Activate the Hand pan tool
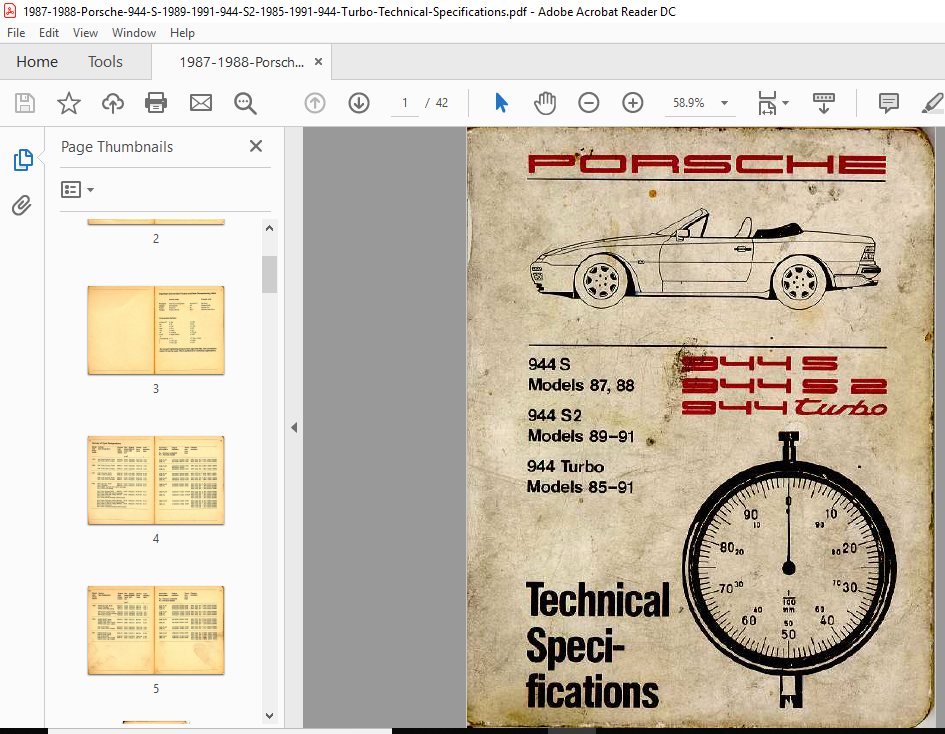Image resolution: width=945 pixels, height=734 pixels. click(x=545, y=103)
